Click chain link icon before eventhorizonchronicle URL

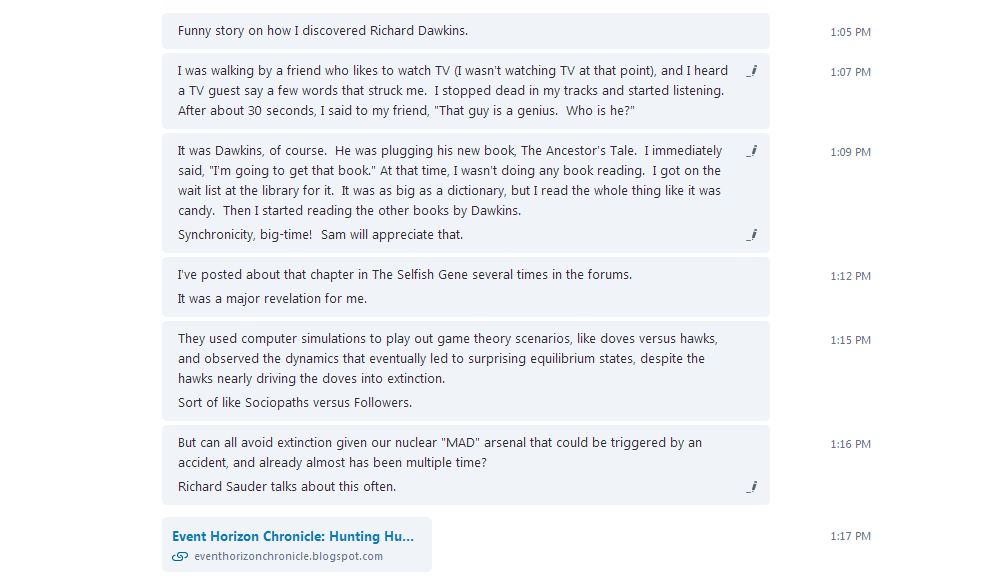180,557
